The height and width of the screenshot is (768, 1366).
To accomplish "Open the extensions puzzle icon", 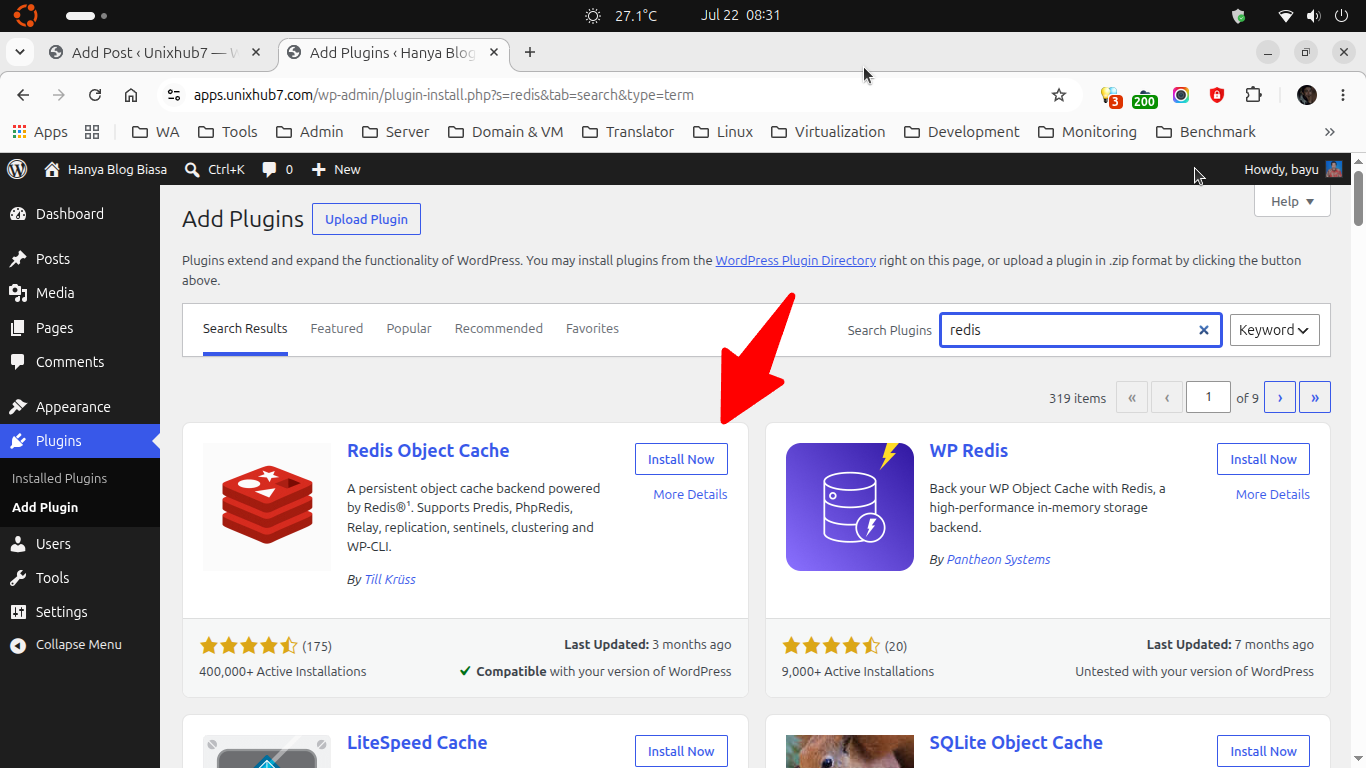I will (x=1253, y=95).
